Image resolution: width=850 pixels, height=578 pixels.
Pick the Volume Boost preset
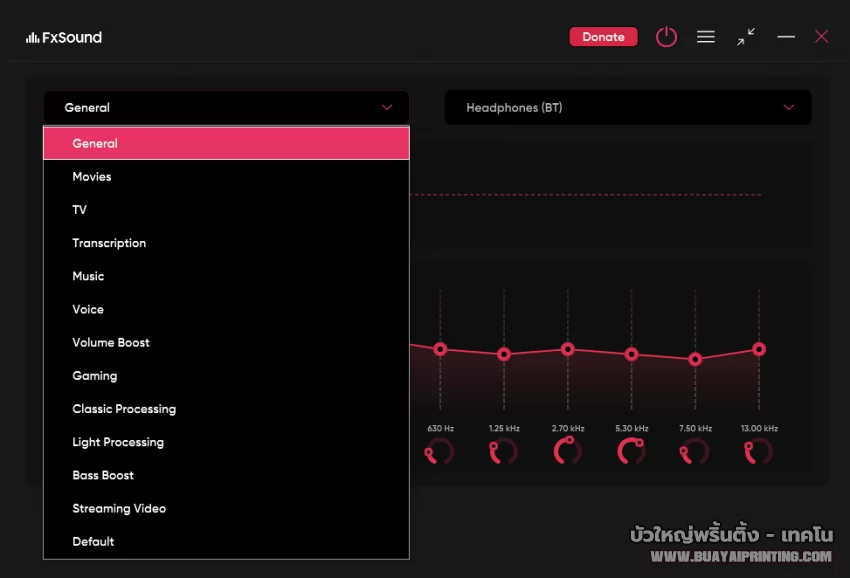click(111, 343)
